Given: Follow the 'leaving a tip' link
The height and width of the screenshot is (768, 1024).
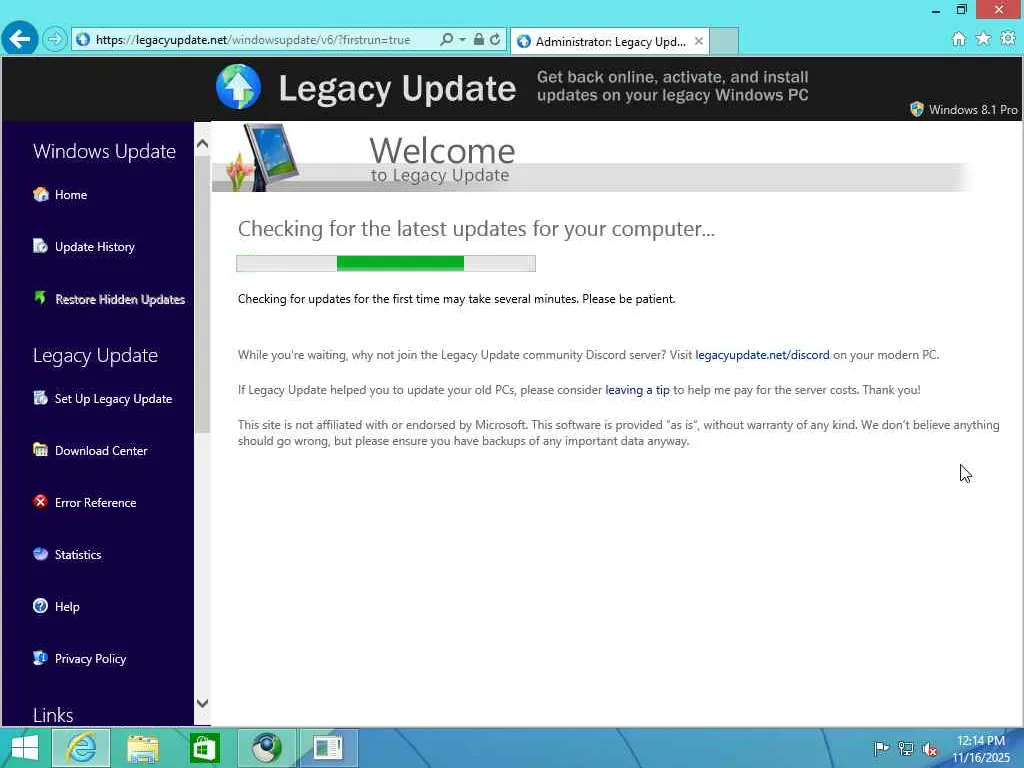Looking at the screenshot, I should pos(637,390).
